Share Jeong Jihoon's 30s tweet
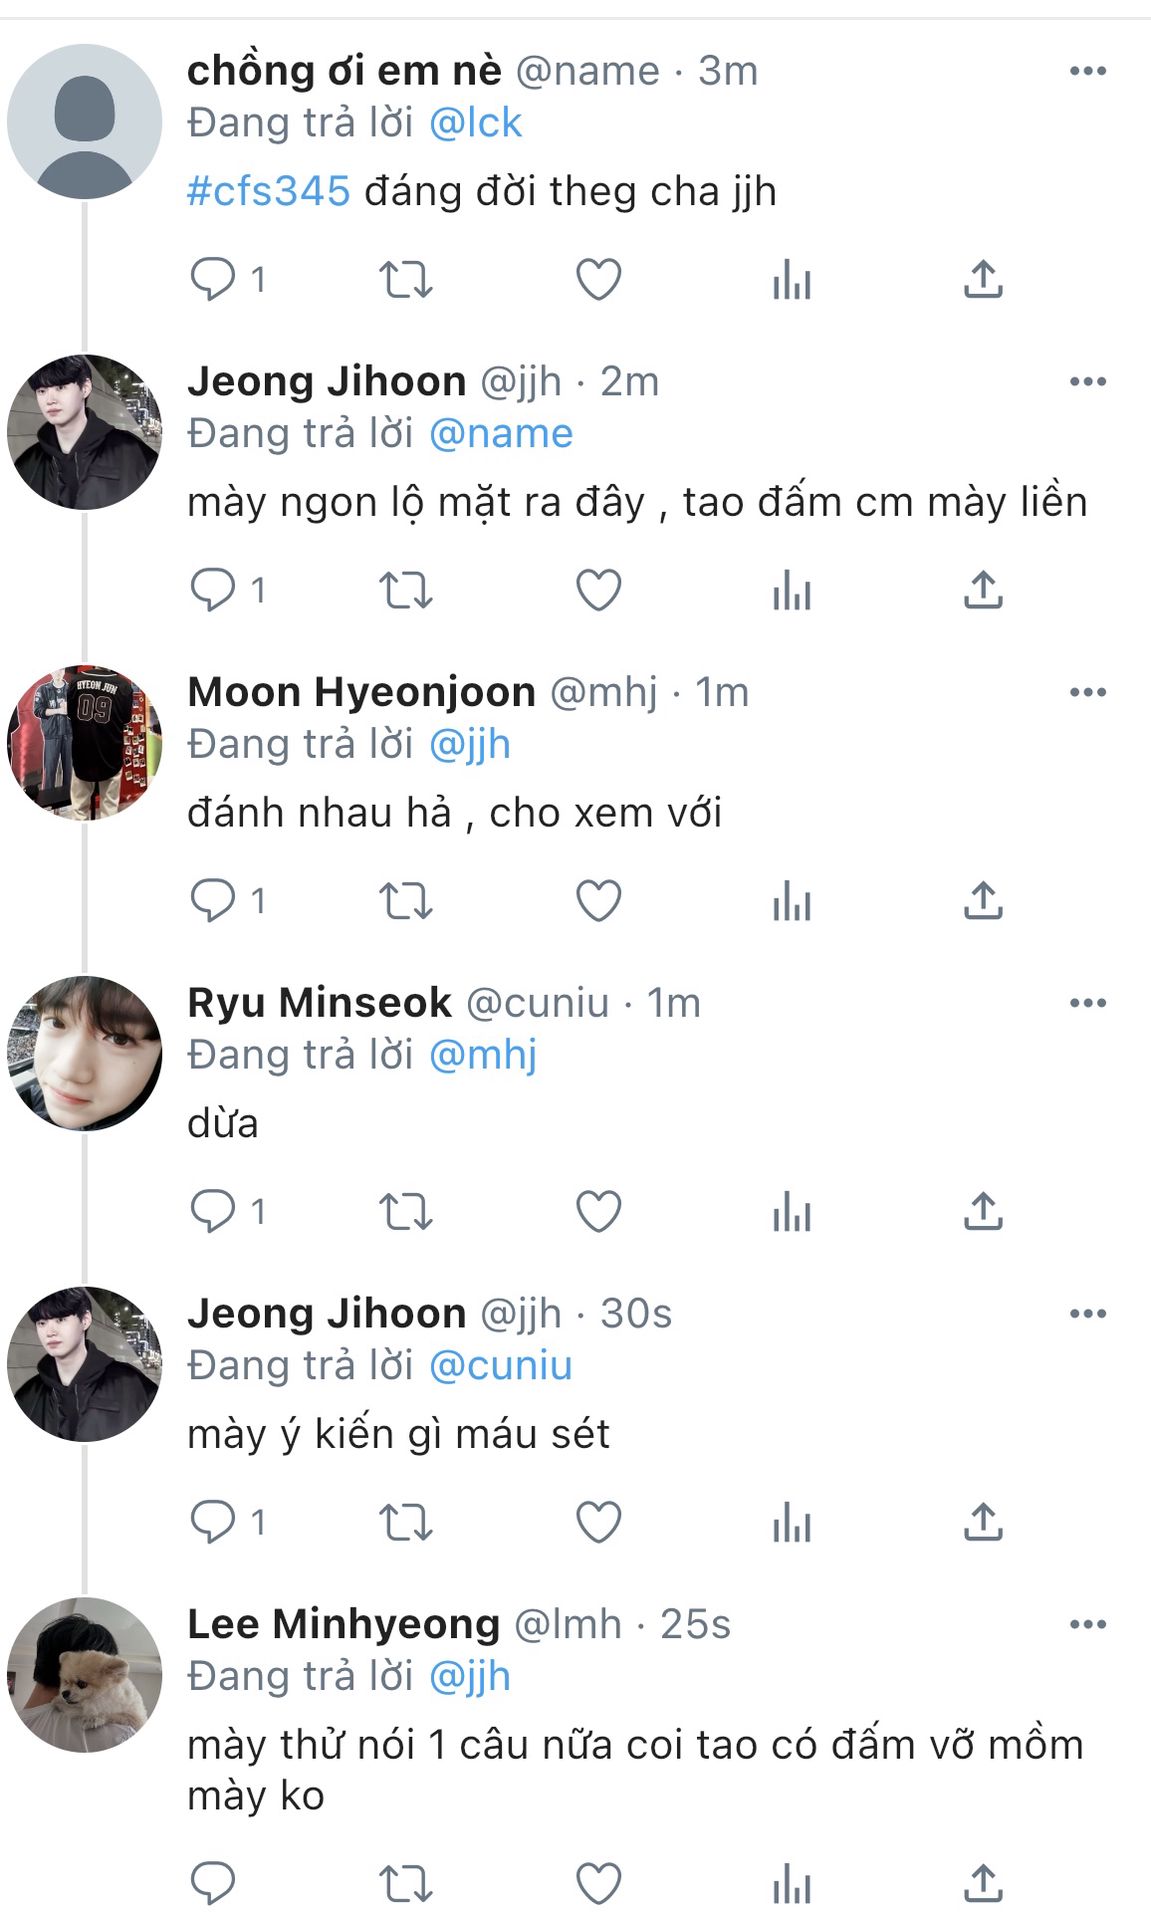The image size is (1151, 1920). [983, 1522]
